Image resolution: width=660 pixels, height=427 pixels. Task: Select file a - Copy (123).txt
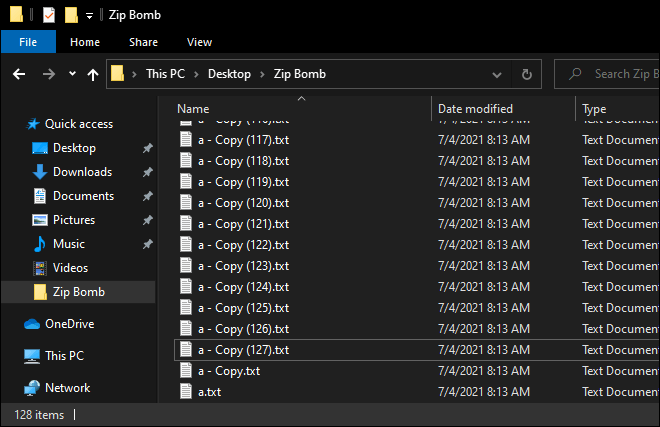tap(244, 266)
